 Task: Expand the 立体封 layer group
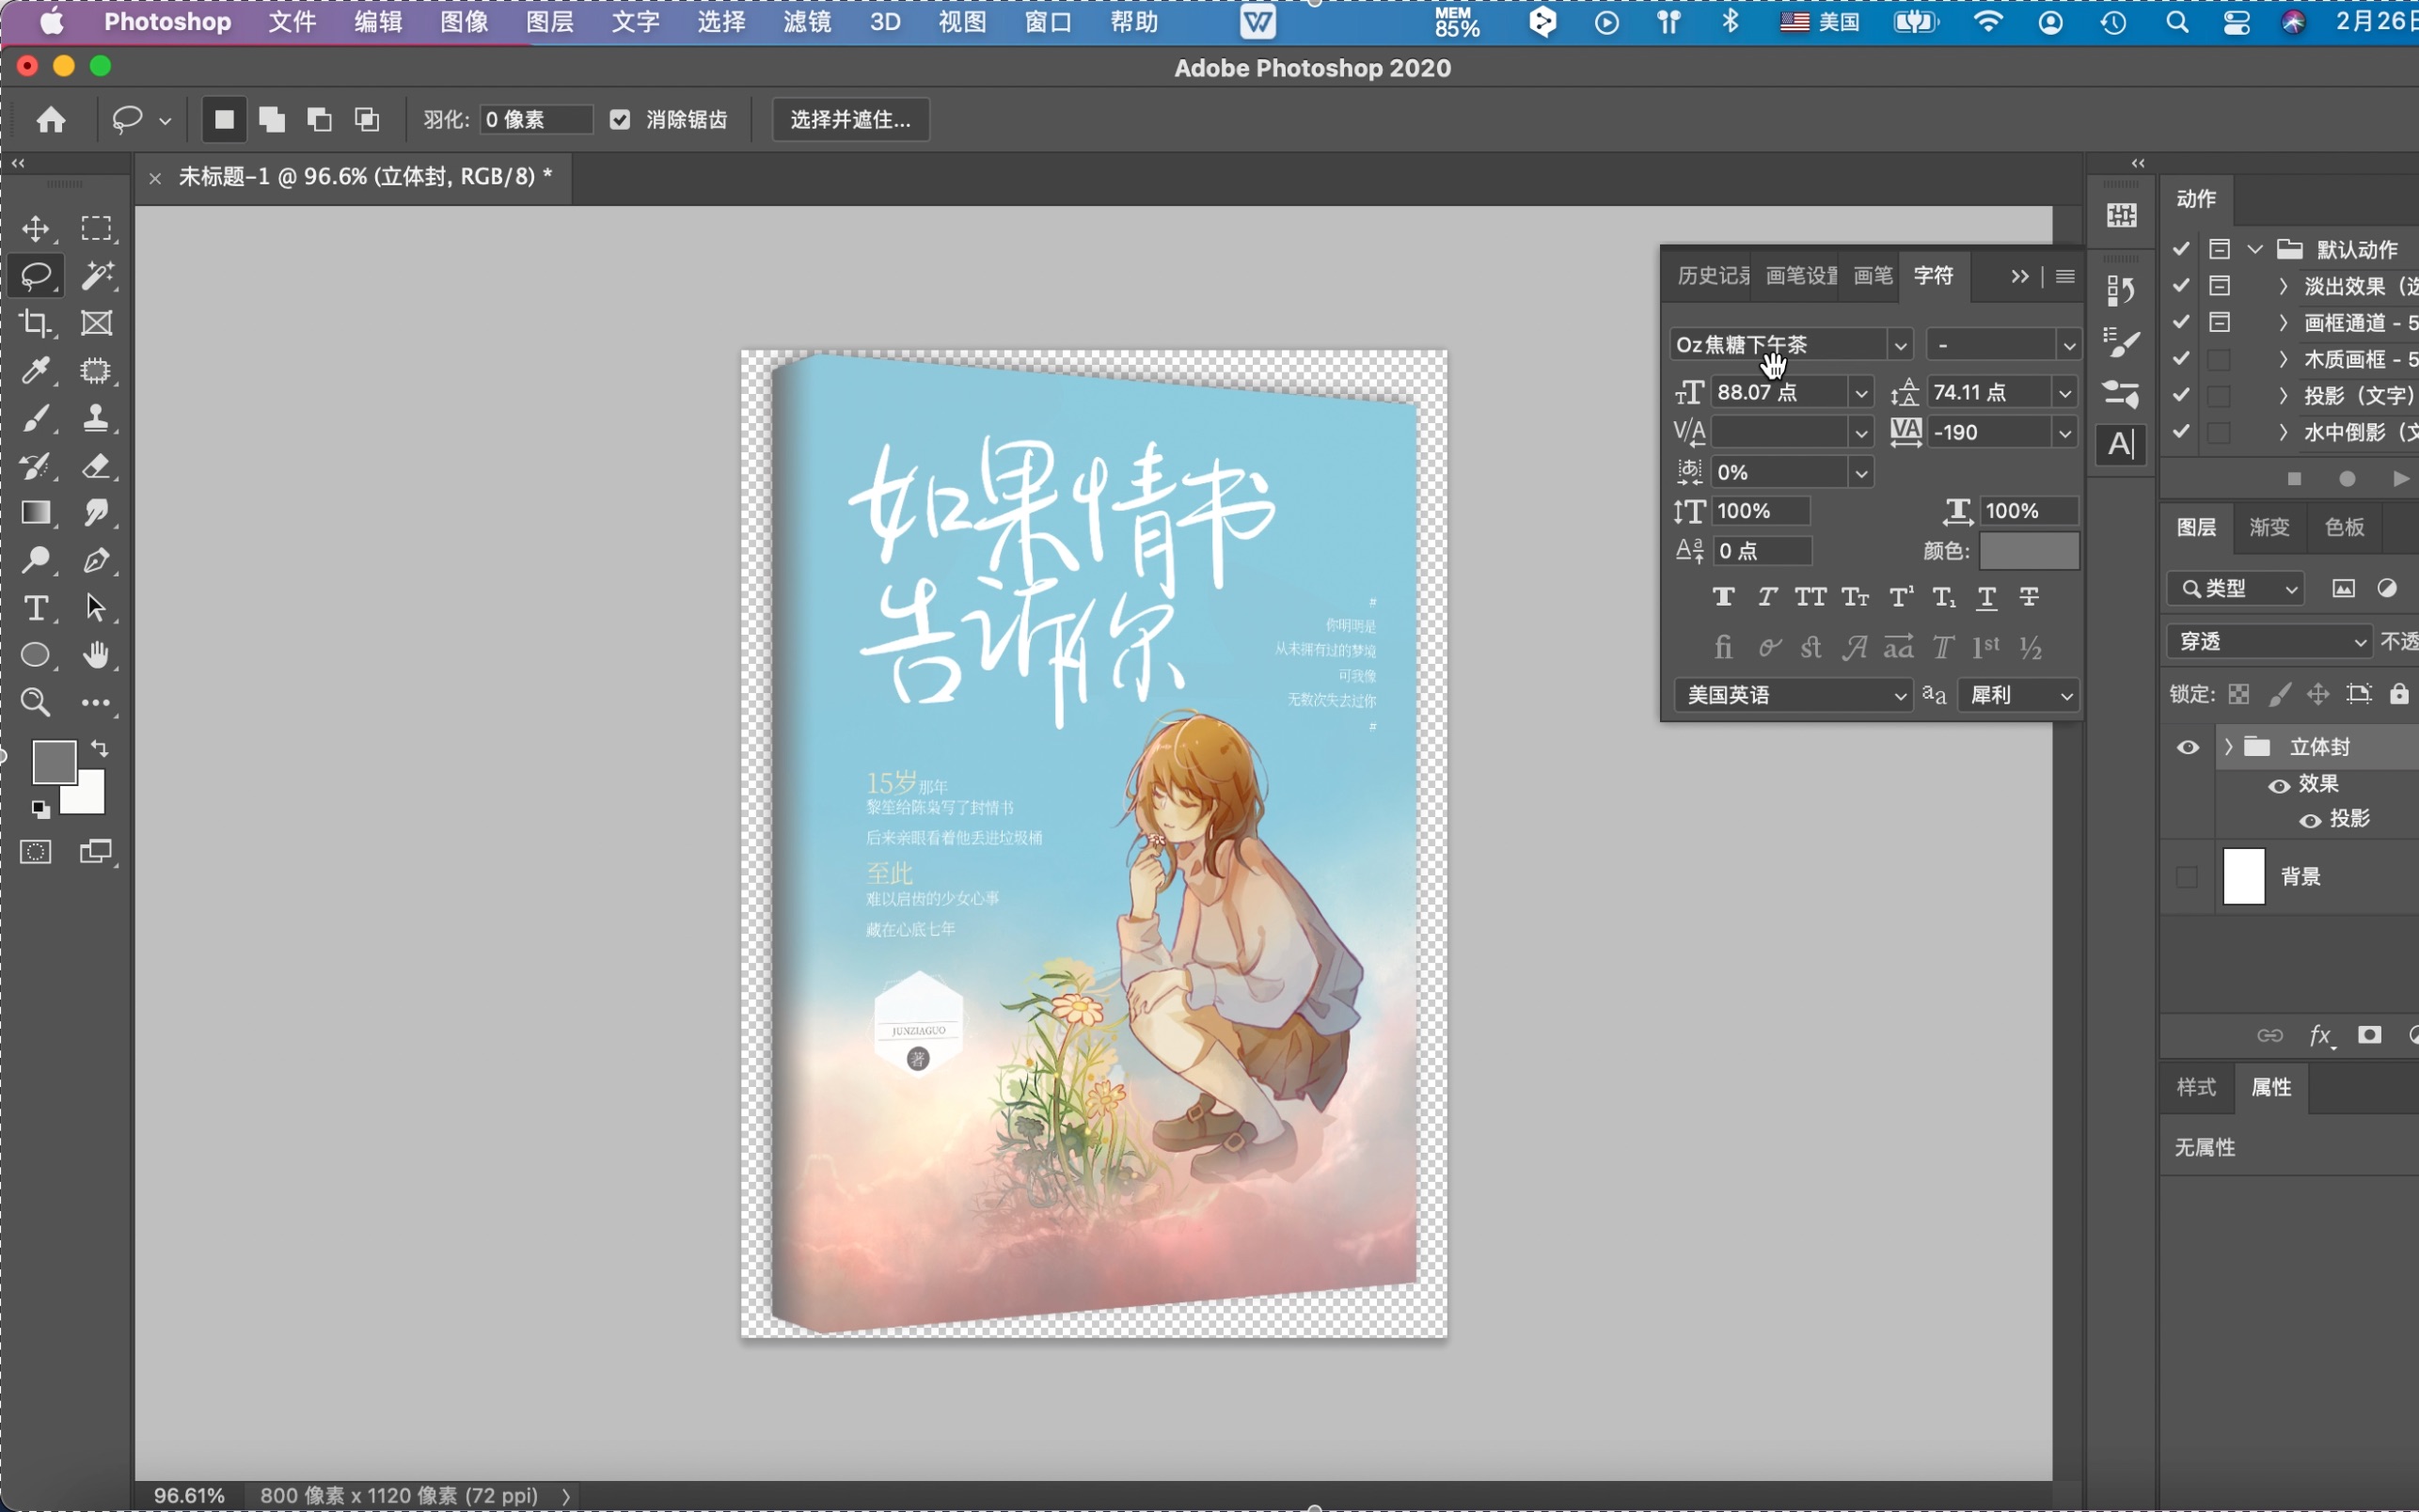click(2227, 747)
